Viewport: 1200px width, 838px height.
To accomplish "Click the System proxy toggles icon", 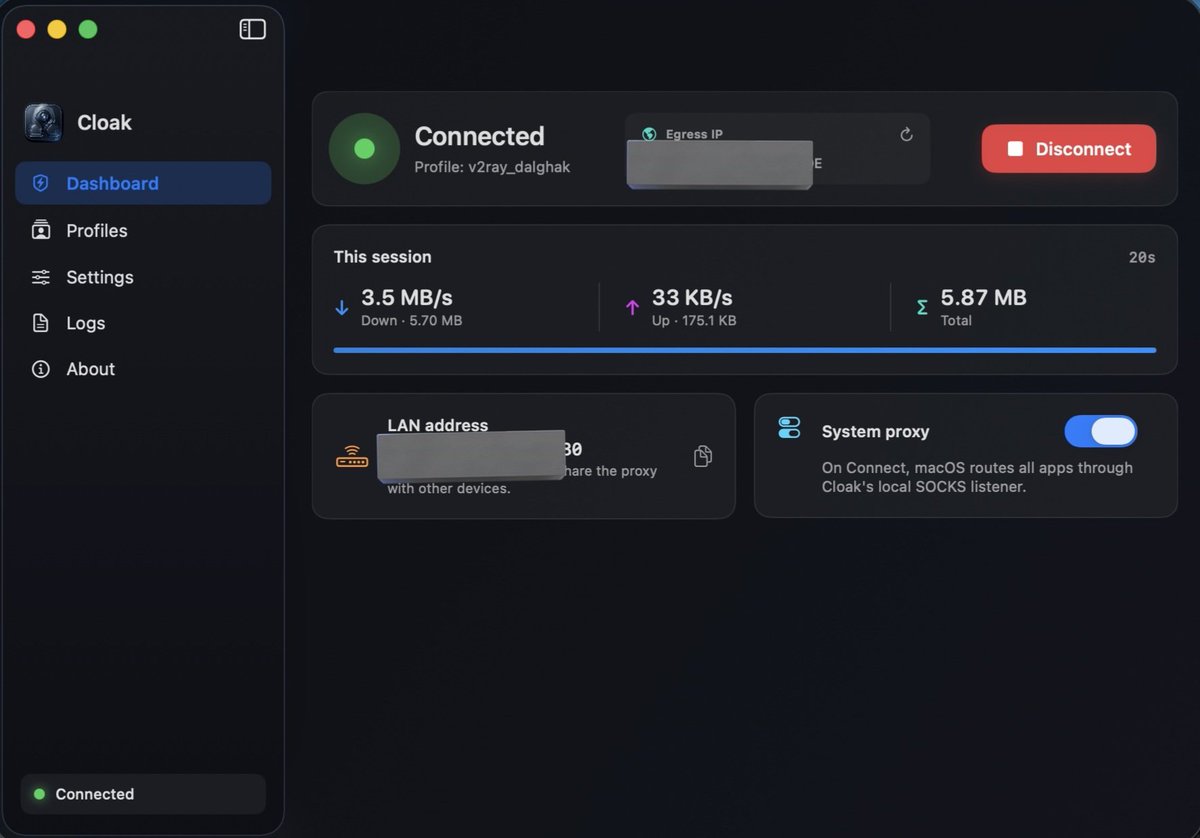I will 789,428.
